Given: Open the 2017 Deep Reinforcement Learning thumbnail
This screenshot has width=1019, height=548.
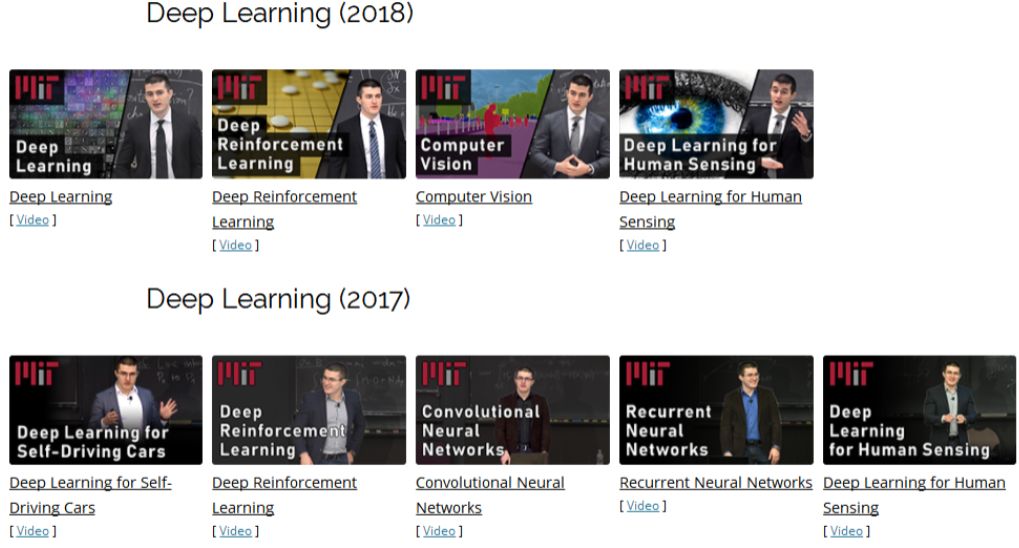Looking at the screenshot, I should tap(309, 410).
